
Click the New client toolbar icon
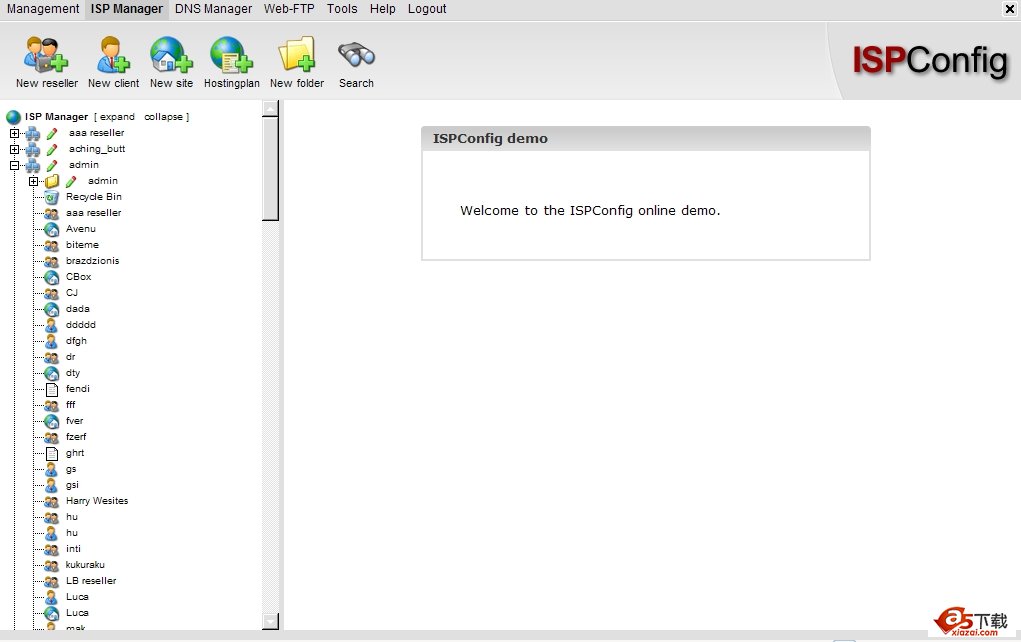coord(113,54)
